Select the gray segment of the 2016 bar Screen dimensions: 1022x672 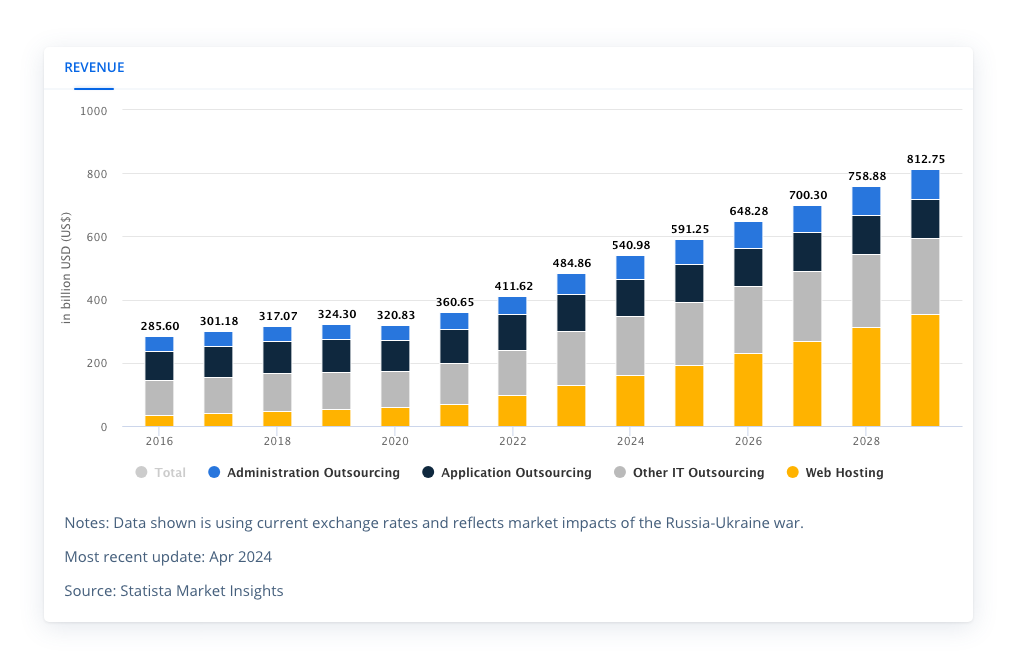click(x=159, y=398)
